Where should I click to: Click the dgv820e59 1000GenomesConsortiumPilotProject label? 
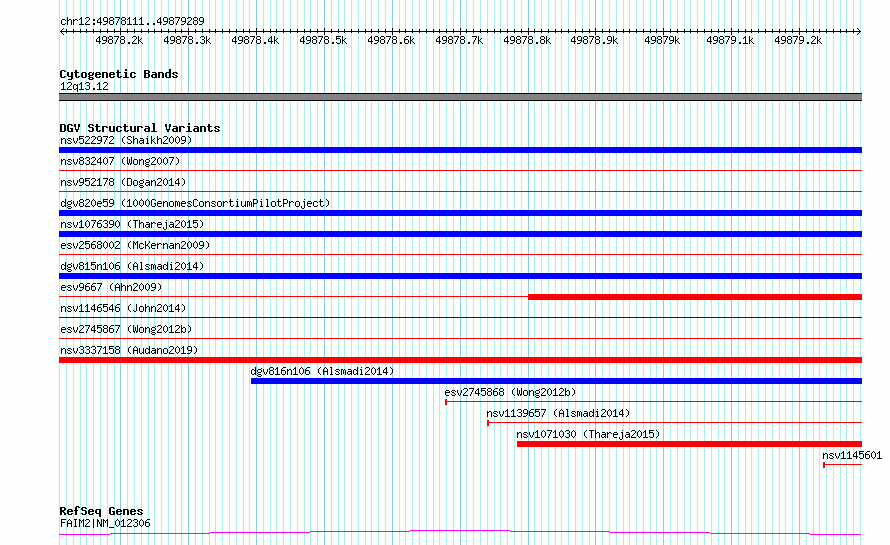195,203
